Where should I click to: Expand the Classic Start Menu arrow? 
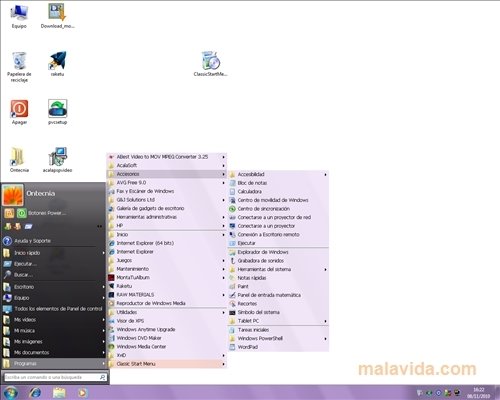pos(223,364)
